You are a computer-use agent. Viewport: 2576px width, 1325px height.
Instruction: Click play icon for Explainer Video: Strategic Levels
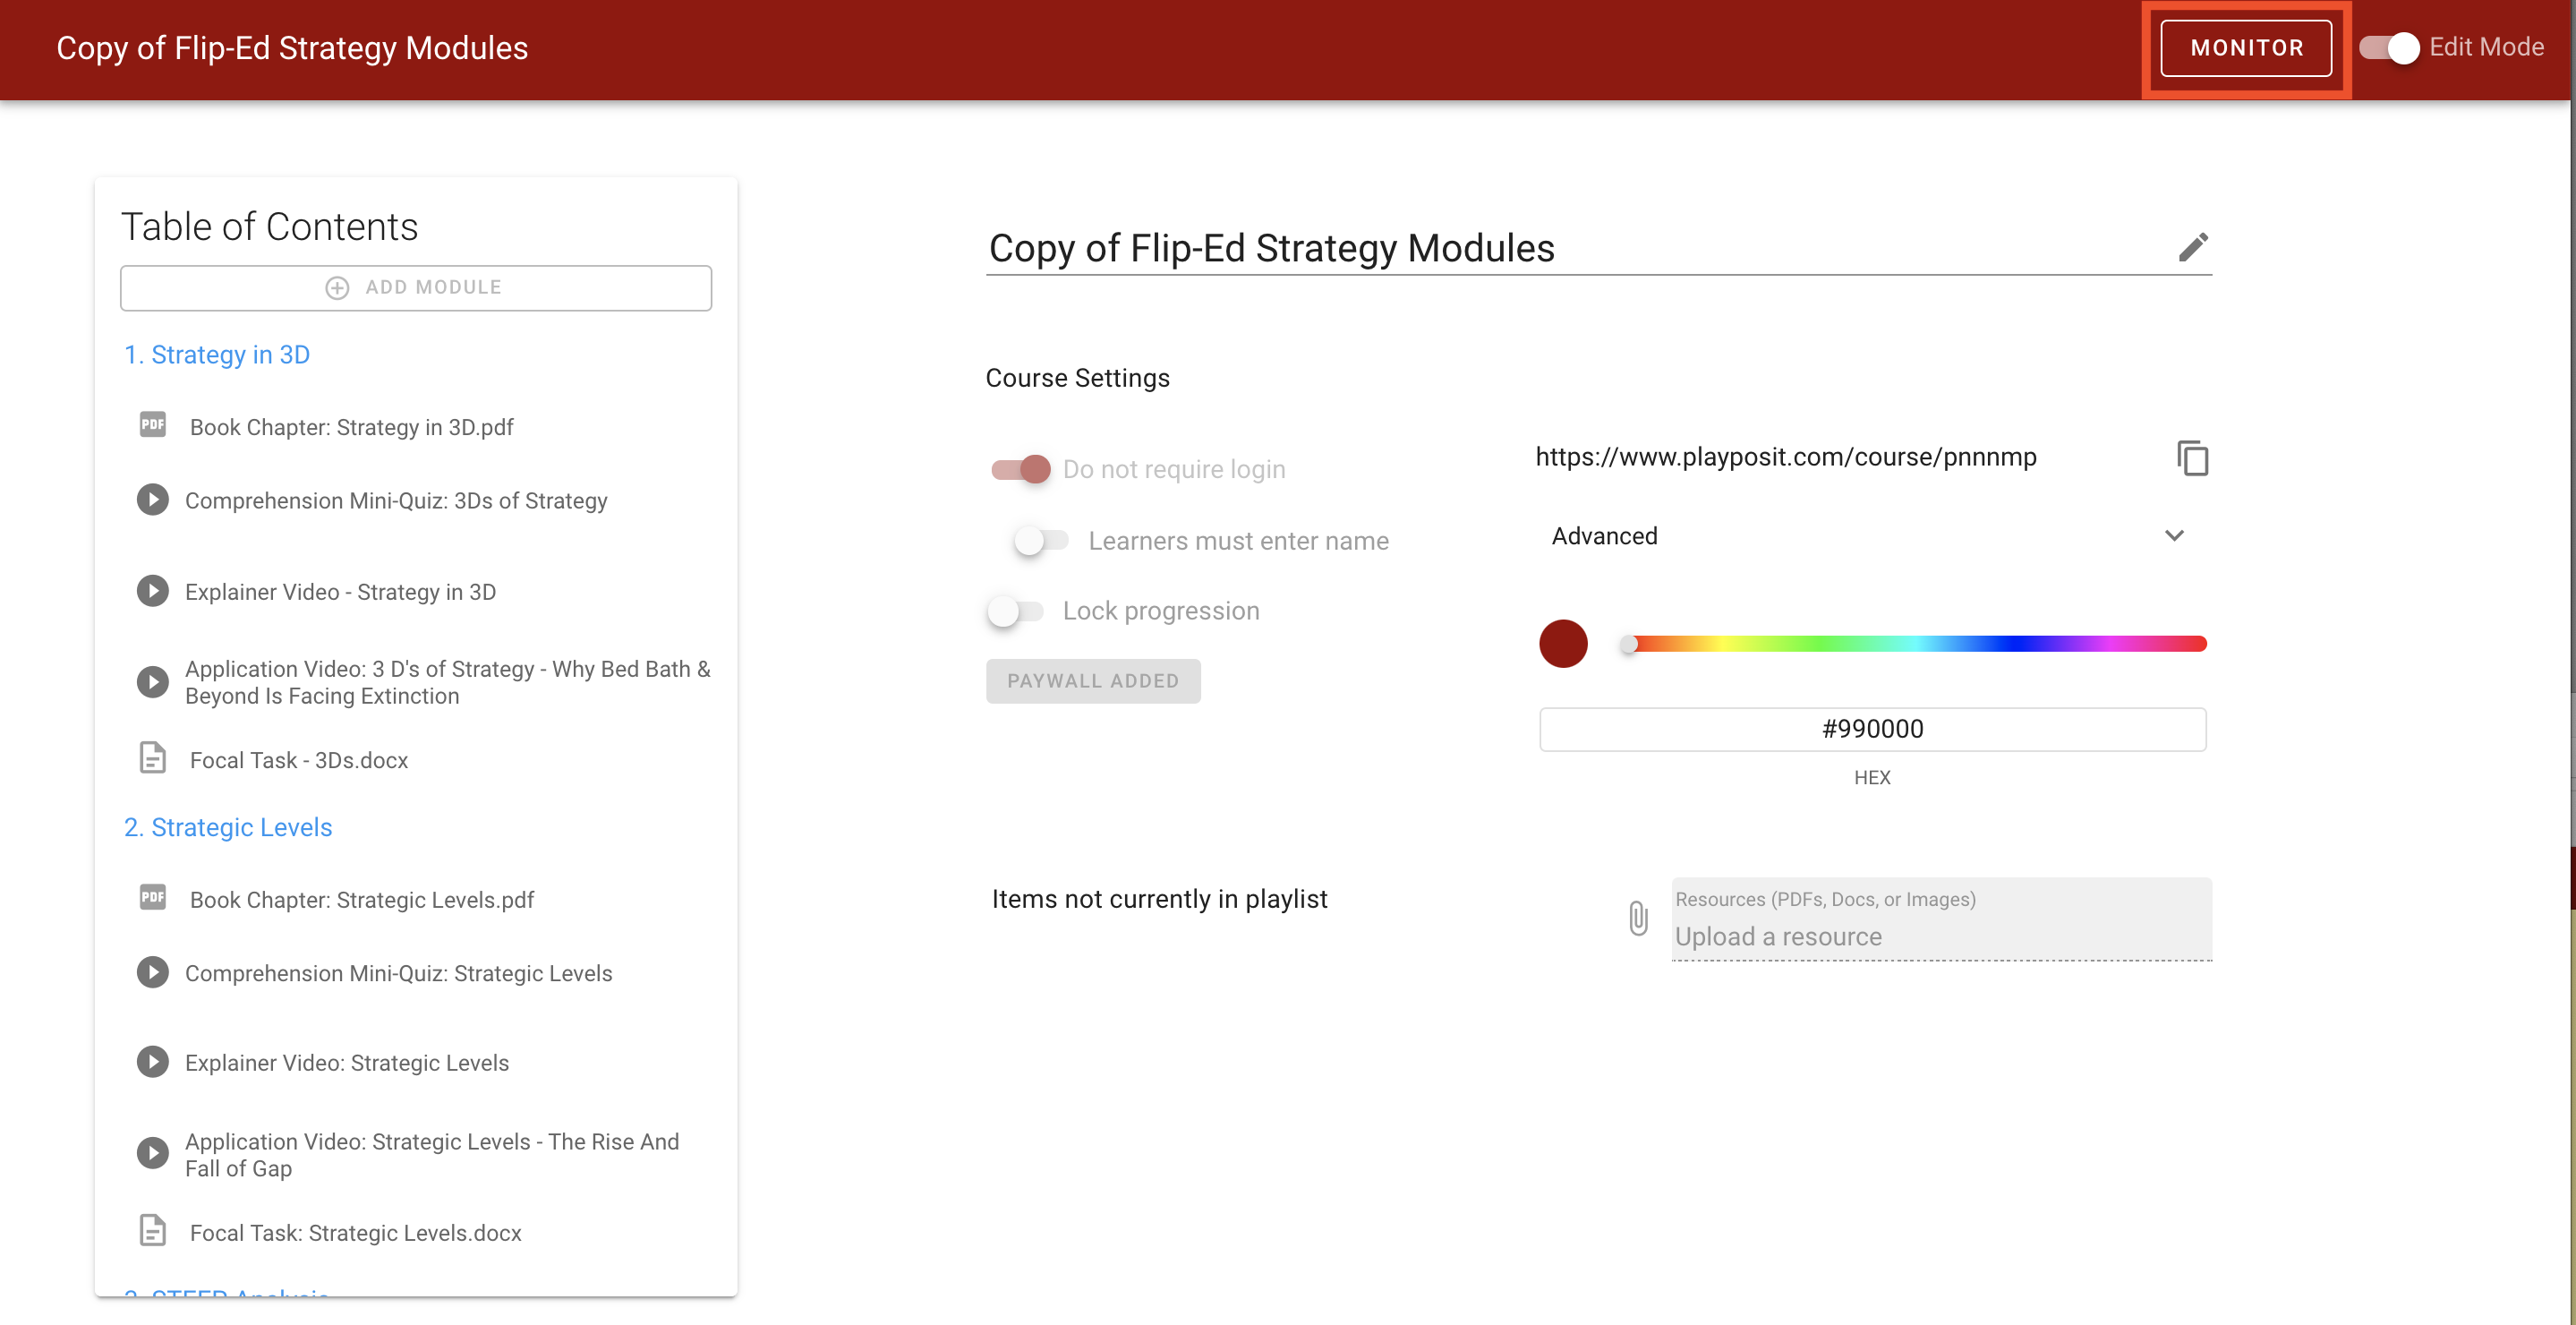pos(152,1061)
